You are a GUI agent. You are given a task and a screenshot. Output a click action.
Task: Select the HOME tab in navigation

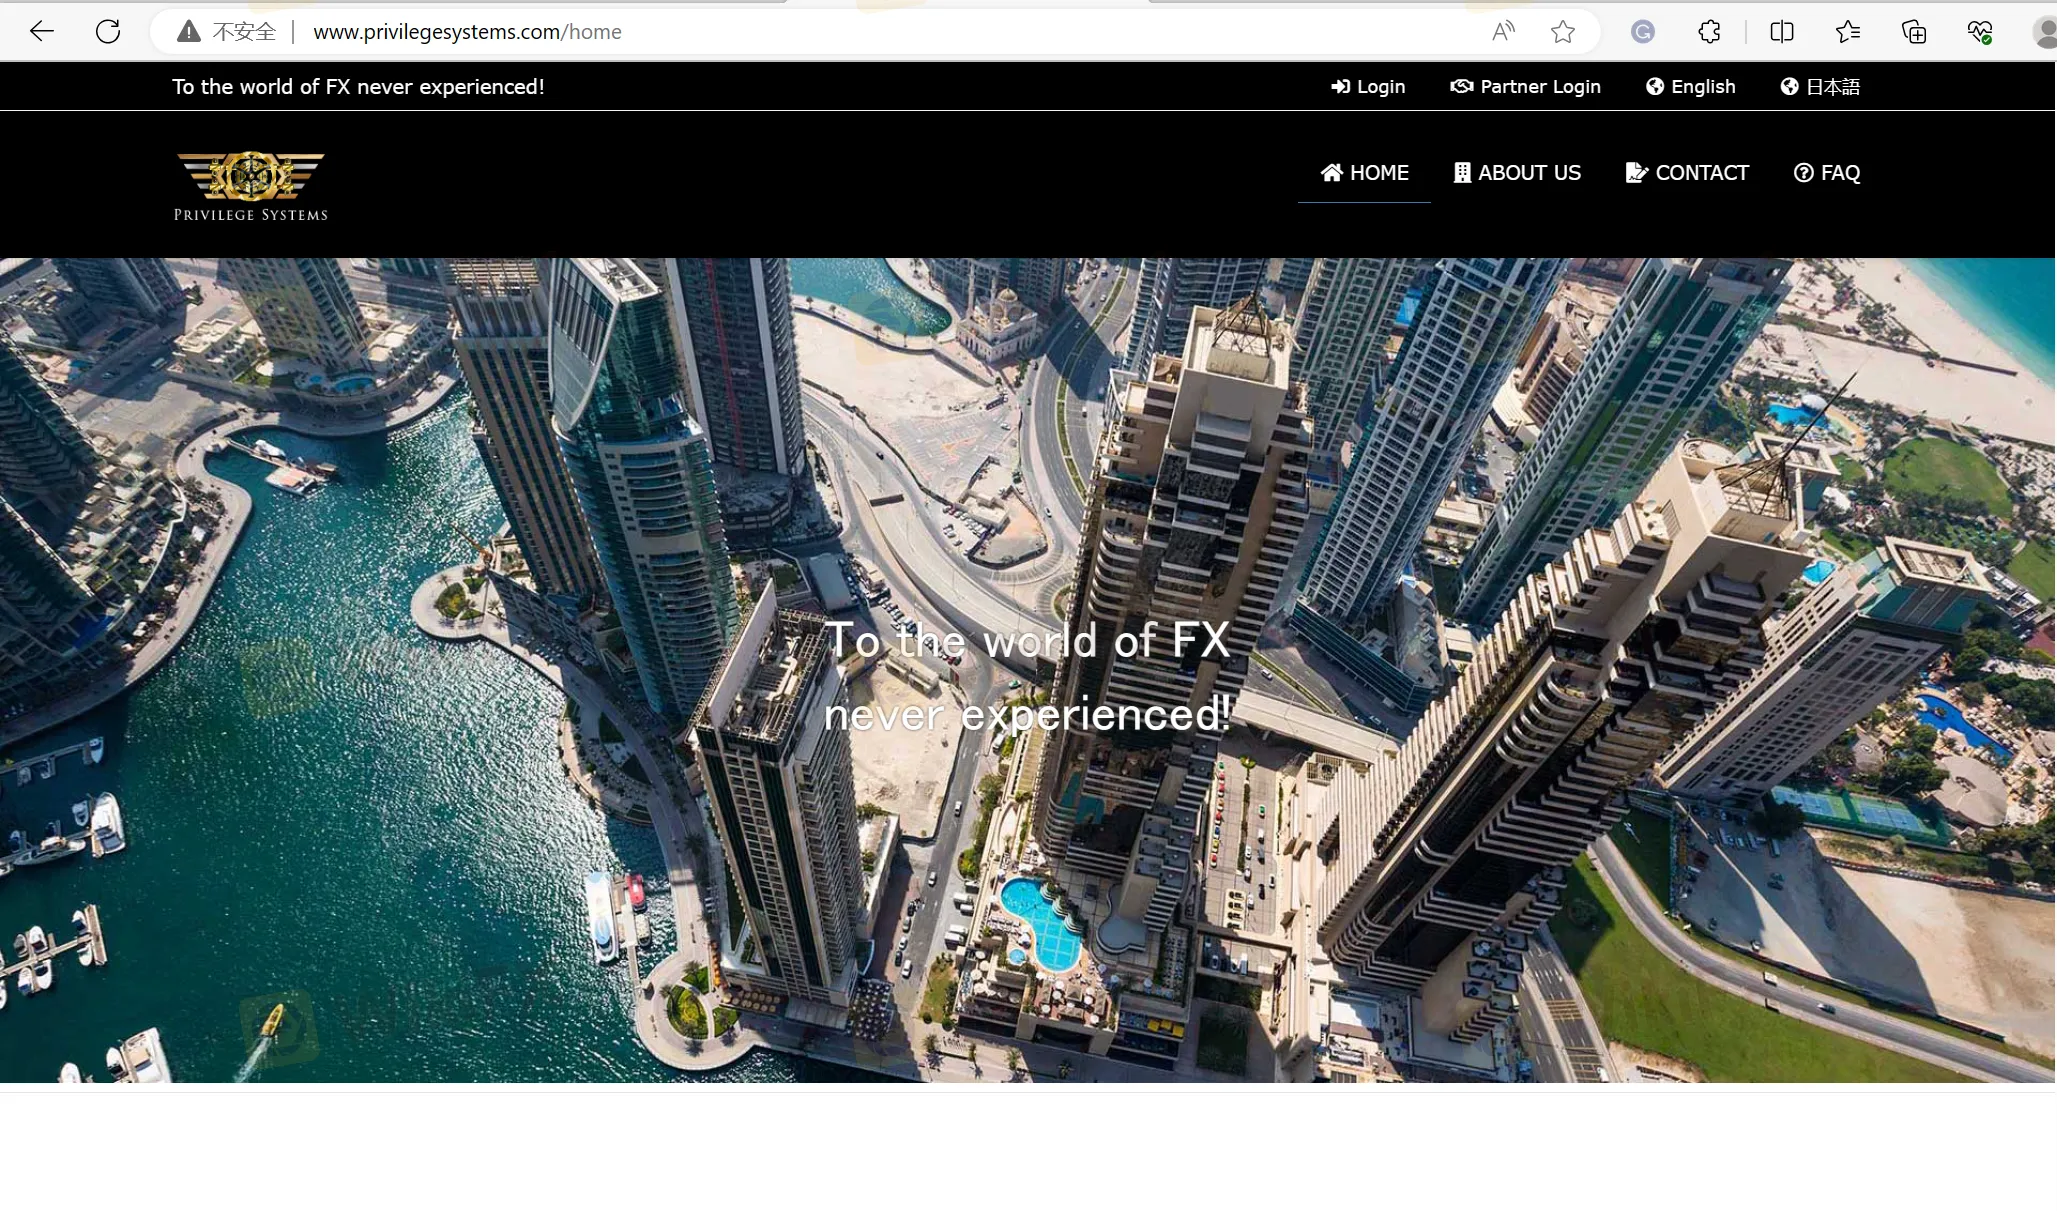pos(1365,172)
